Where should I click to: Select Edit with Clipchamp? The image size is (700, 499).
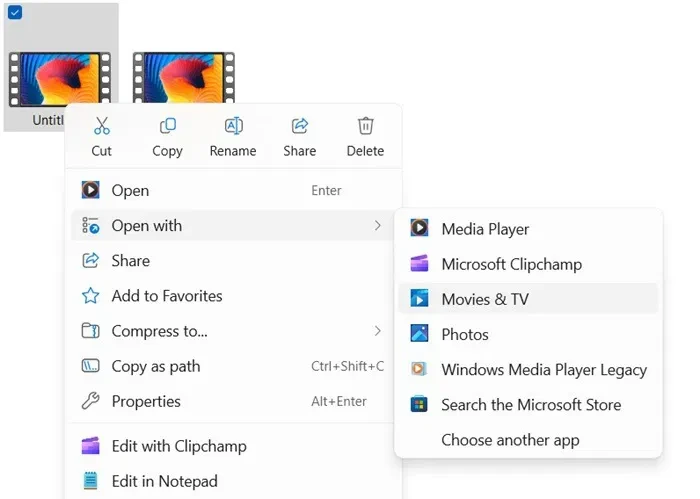(233, 446)
